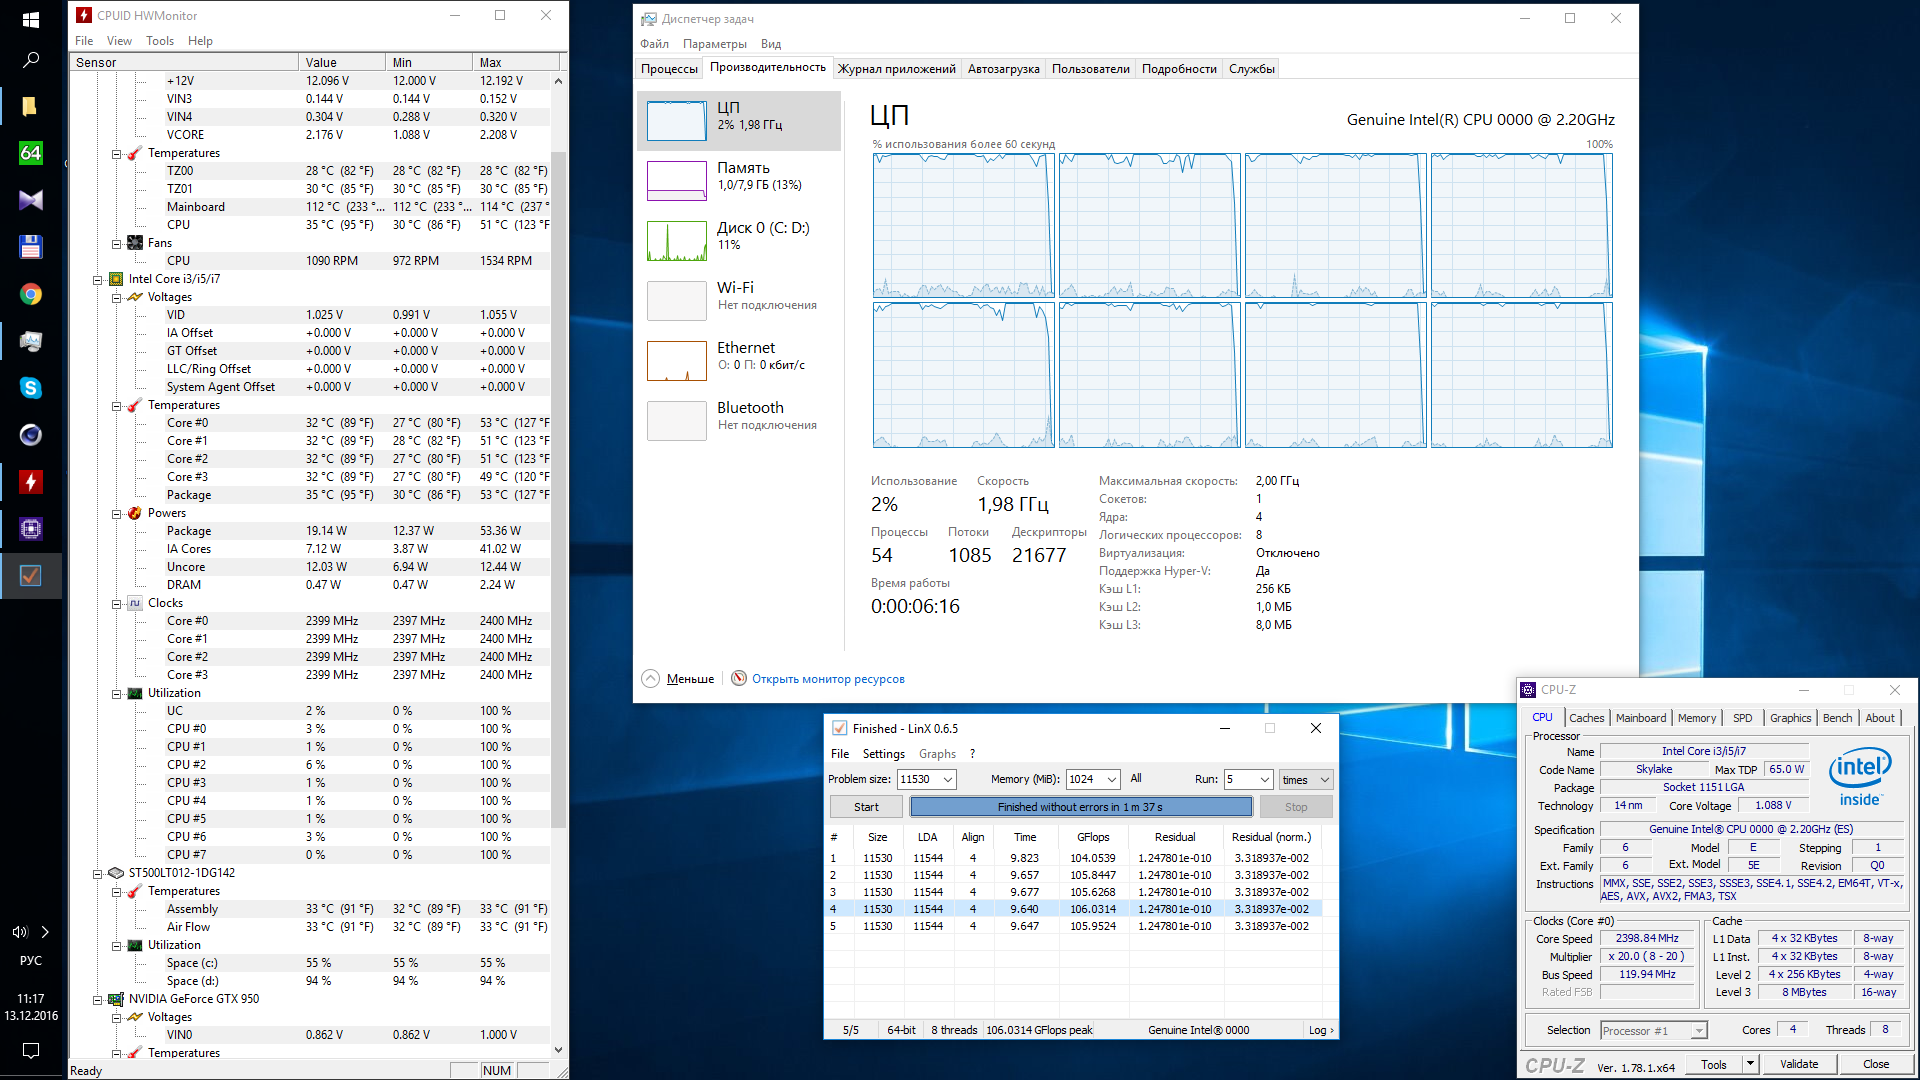The image size is (1920, 1080).
Task: Open the resource monitor icon link
Action: click(739, 679)
